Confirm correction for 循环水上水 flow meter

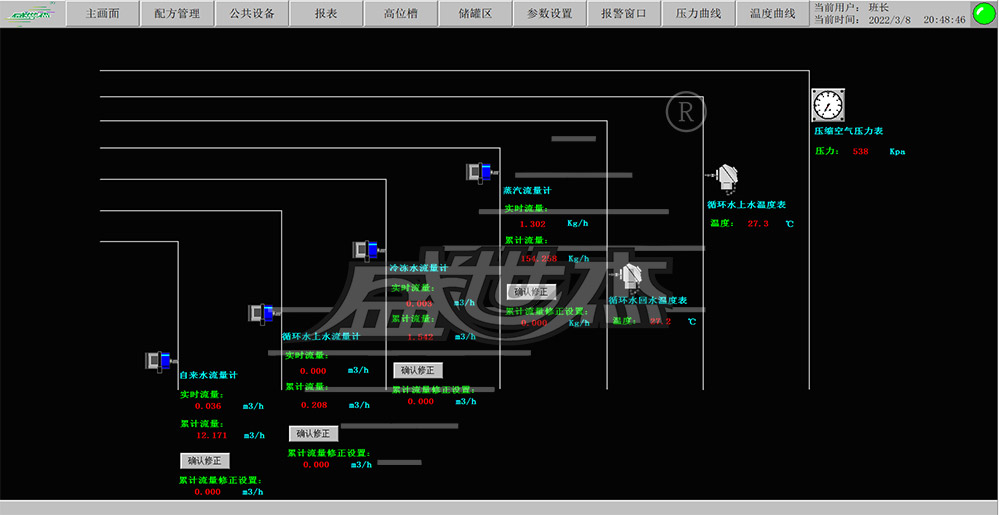314,434
